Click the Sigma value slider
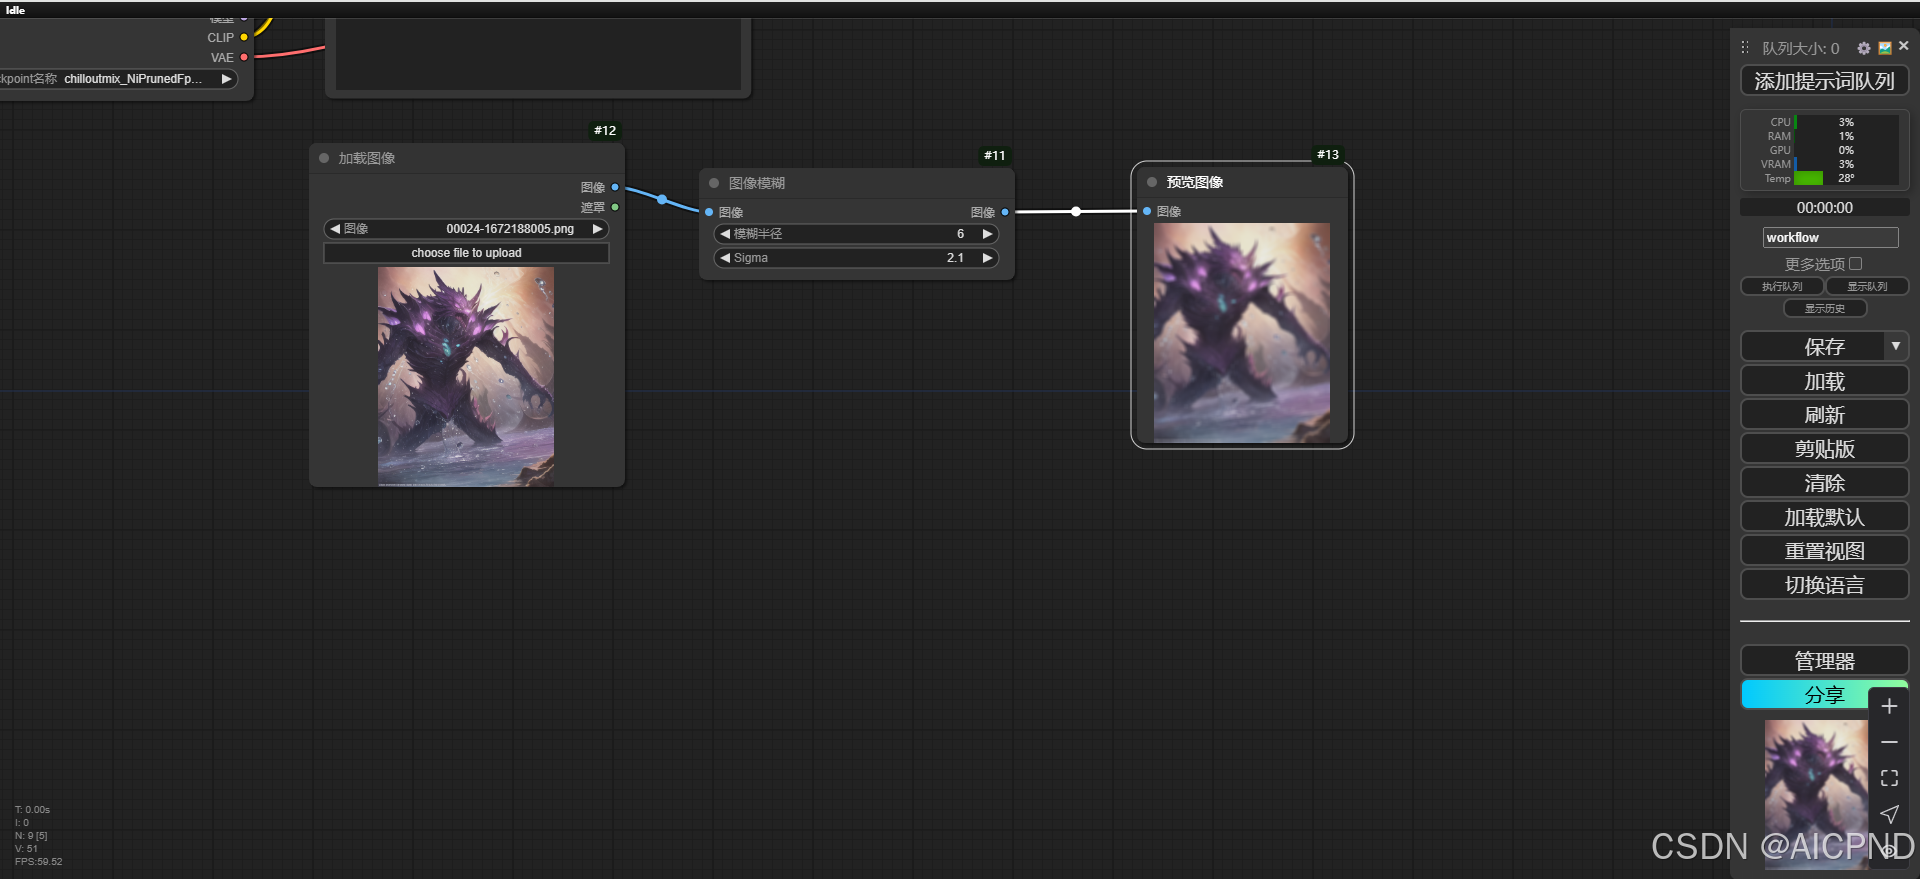The image size is (1920, 879). point(856,258)
